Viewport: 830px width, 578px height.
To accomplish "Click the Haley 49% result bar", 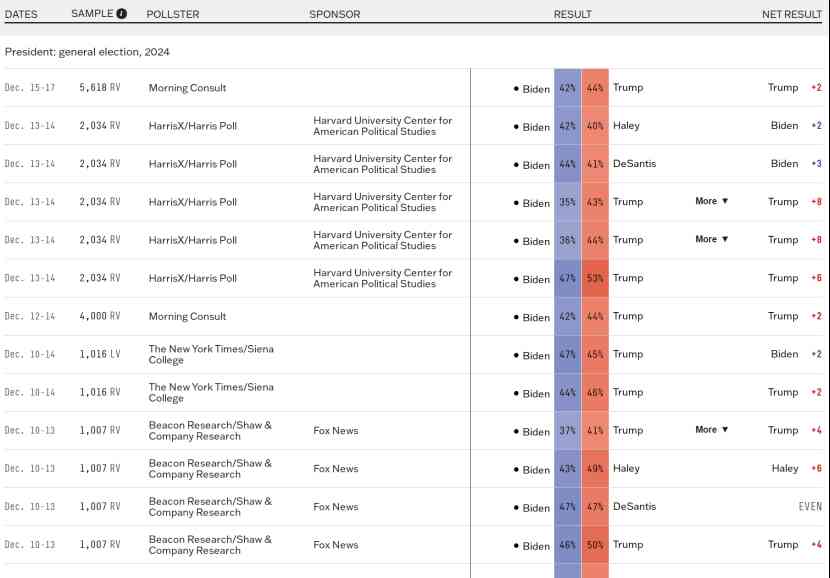I will 595,469.
